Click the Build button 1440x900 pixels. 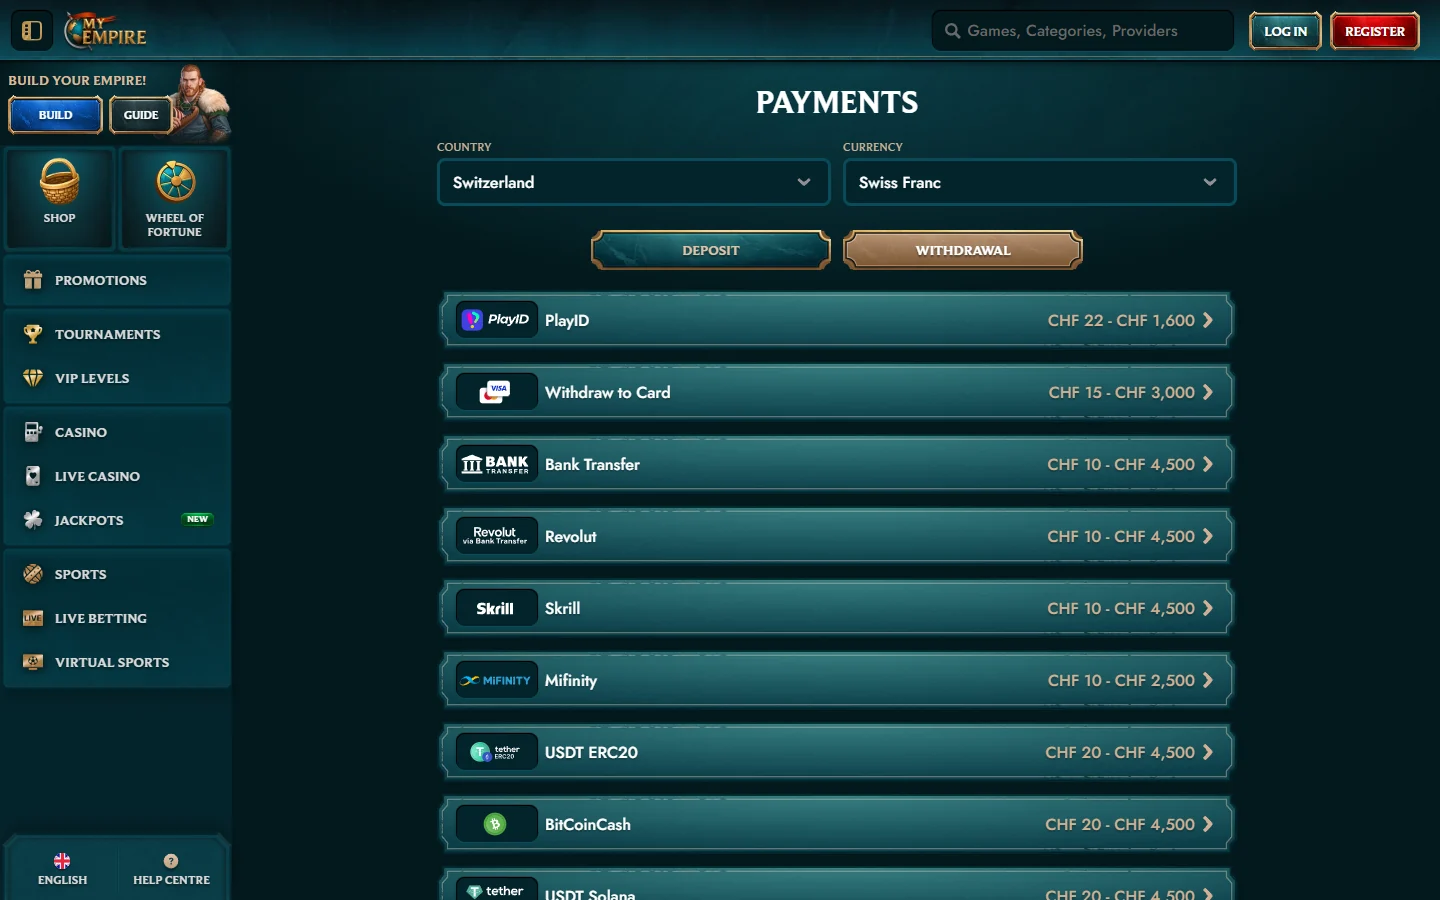click(x=55, y=115)
